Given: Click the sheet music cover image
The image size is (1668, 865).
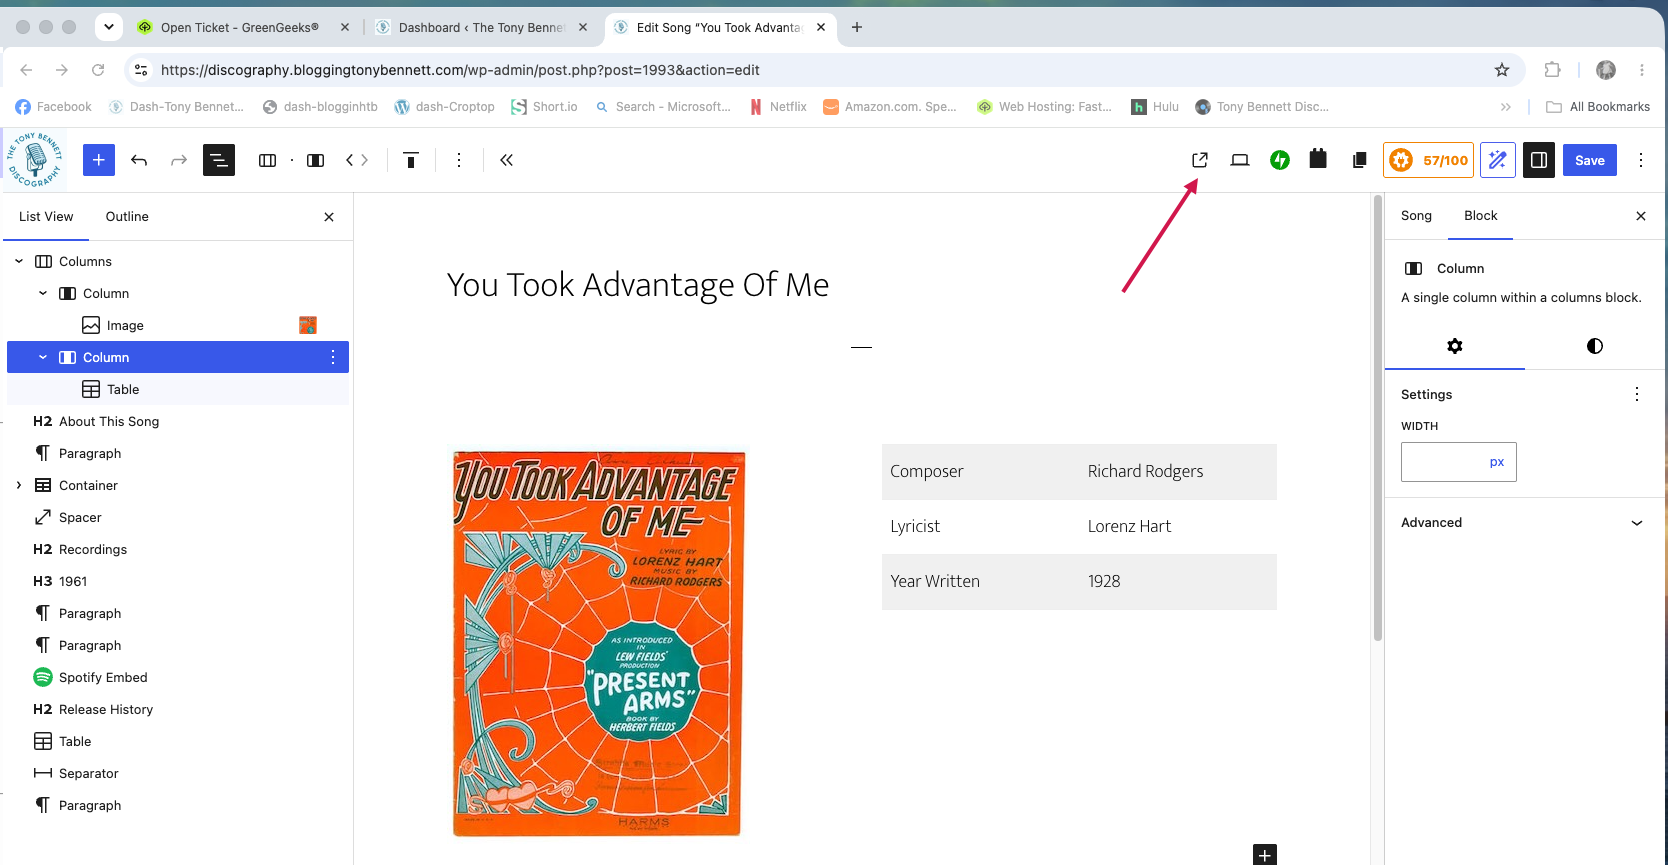Looking at the screenshot, I should pos(597,643).
